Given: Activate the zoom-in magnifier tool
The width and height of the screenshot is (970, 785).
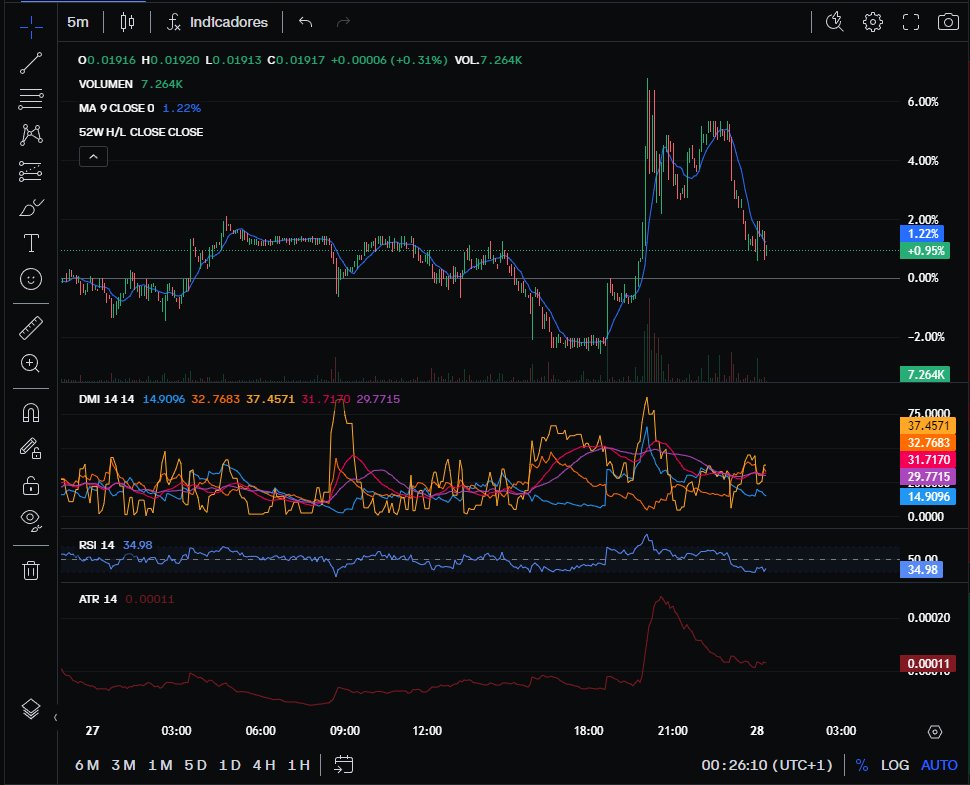Looking at the screenshot, I should pyautogui.click(x=31, y=363).
